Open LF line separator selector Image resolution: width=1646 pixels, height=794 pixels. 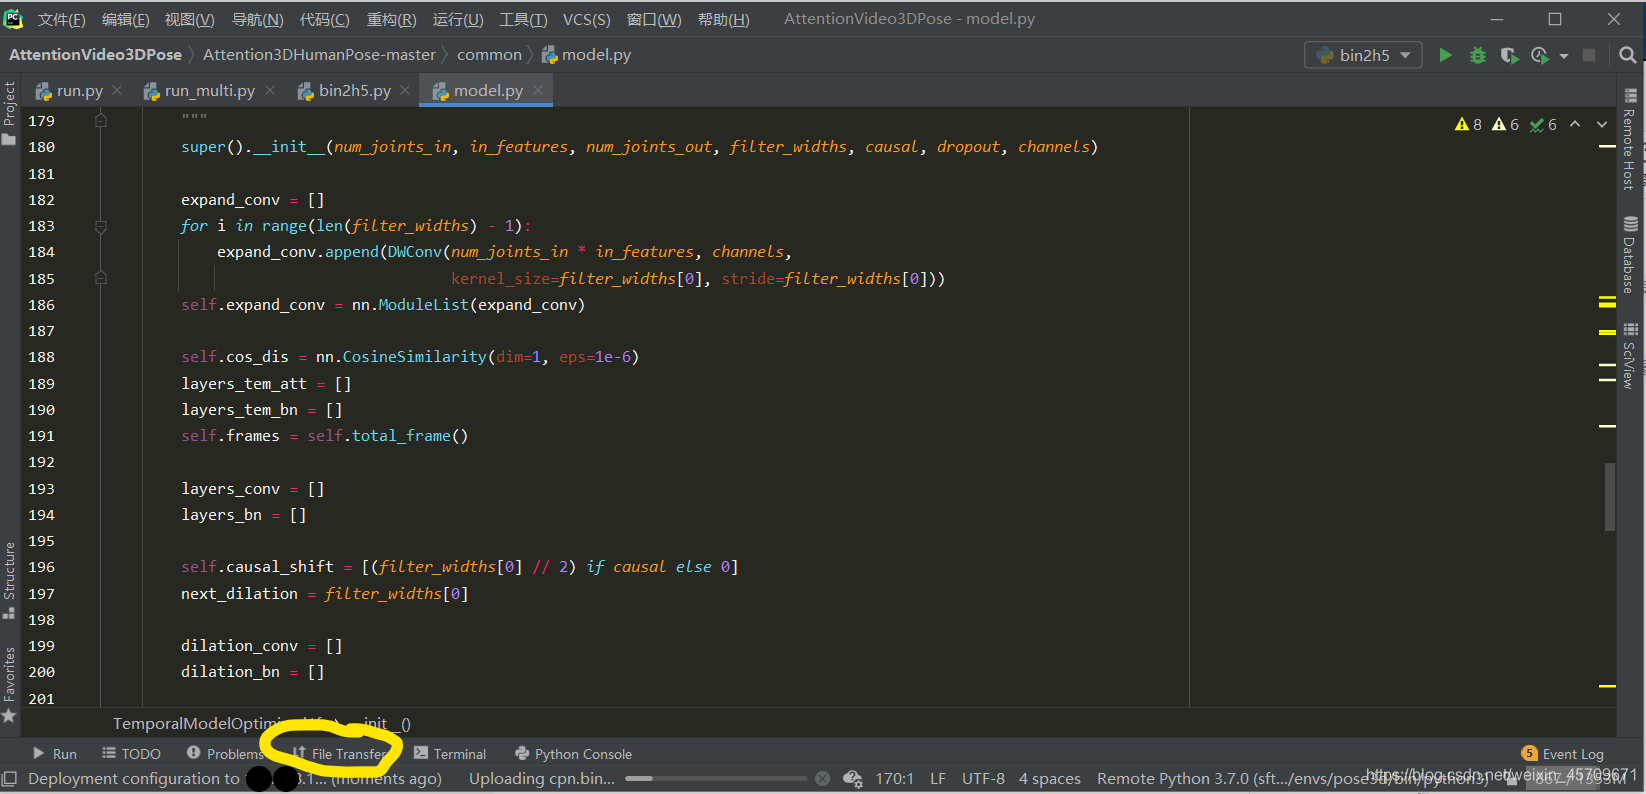[938, 778]
